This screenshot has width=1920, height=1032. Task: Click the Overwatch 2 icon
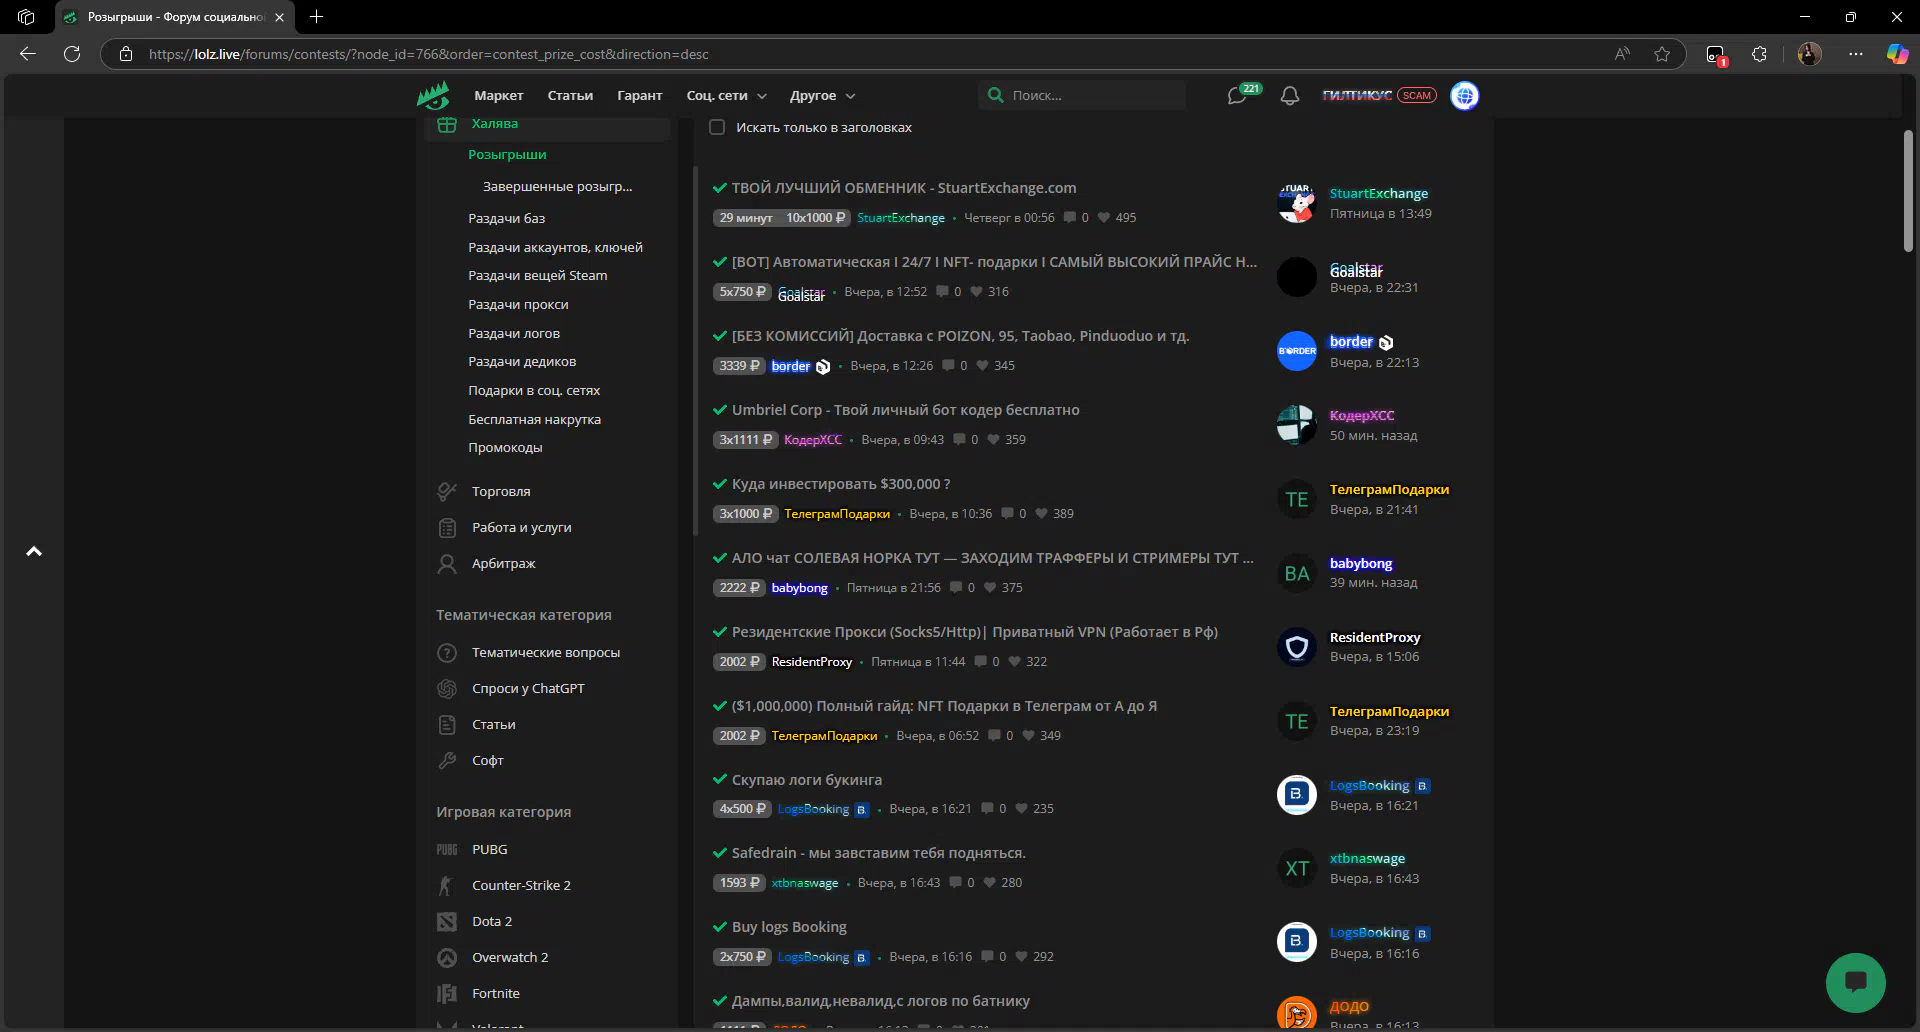click(x=447, y=957)
